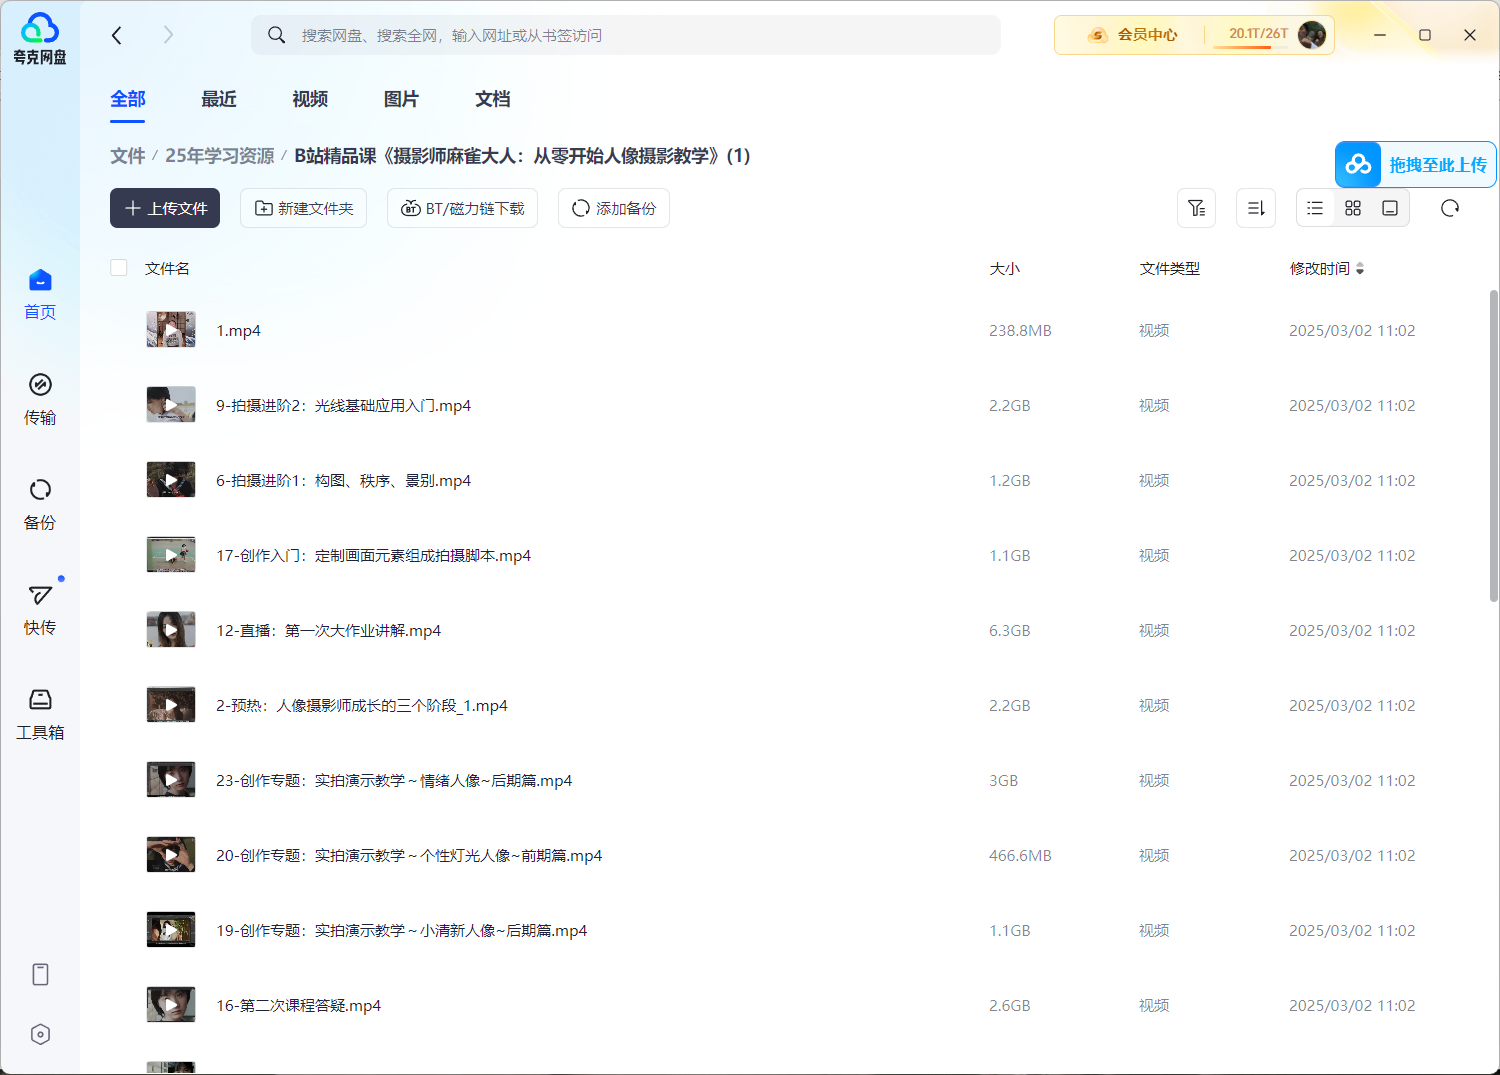Sort by 修改时间 column arrow
This screenshot has height=1075, width=1500.
pos(1360,268)
